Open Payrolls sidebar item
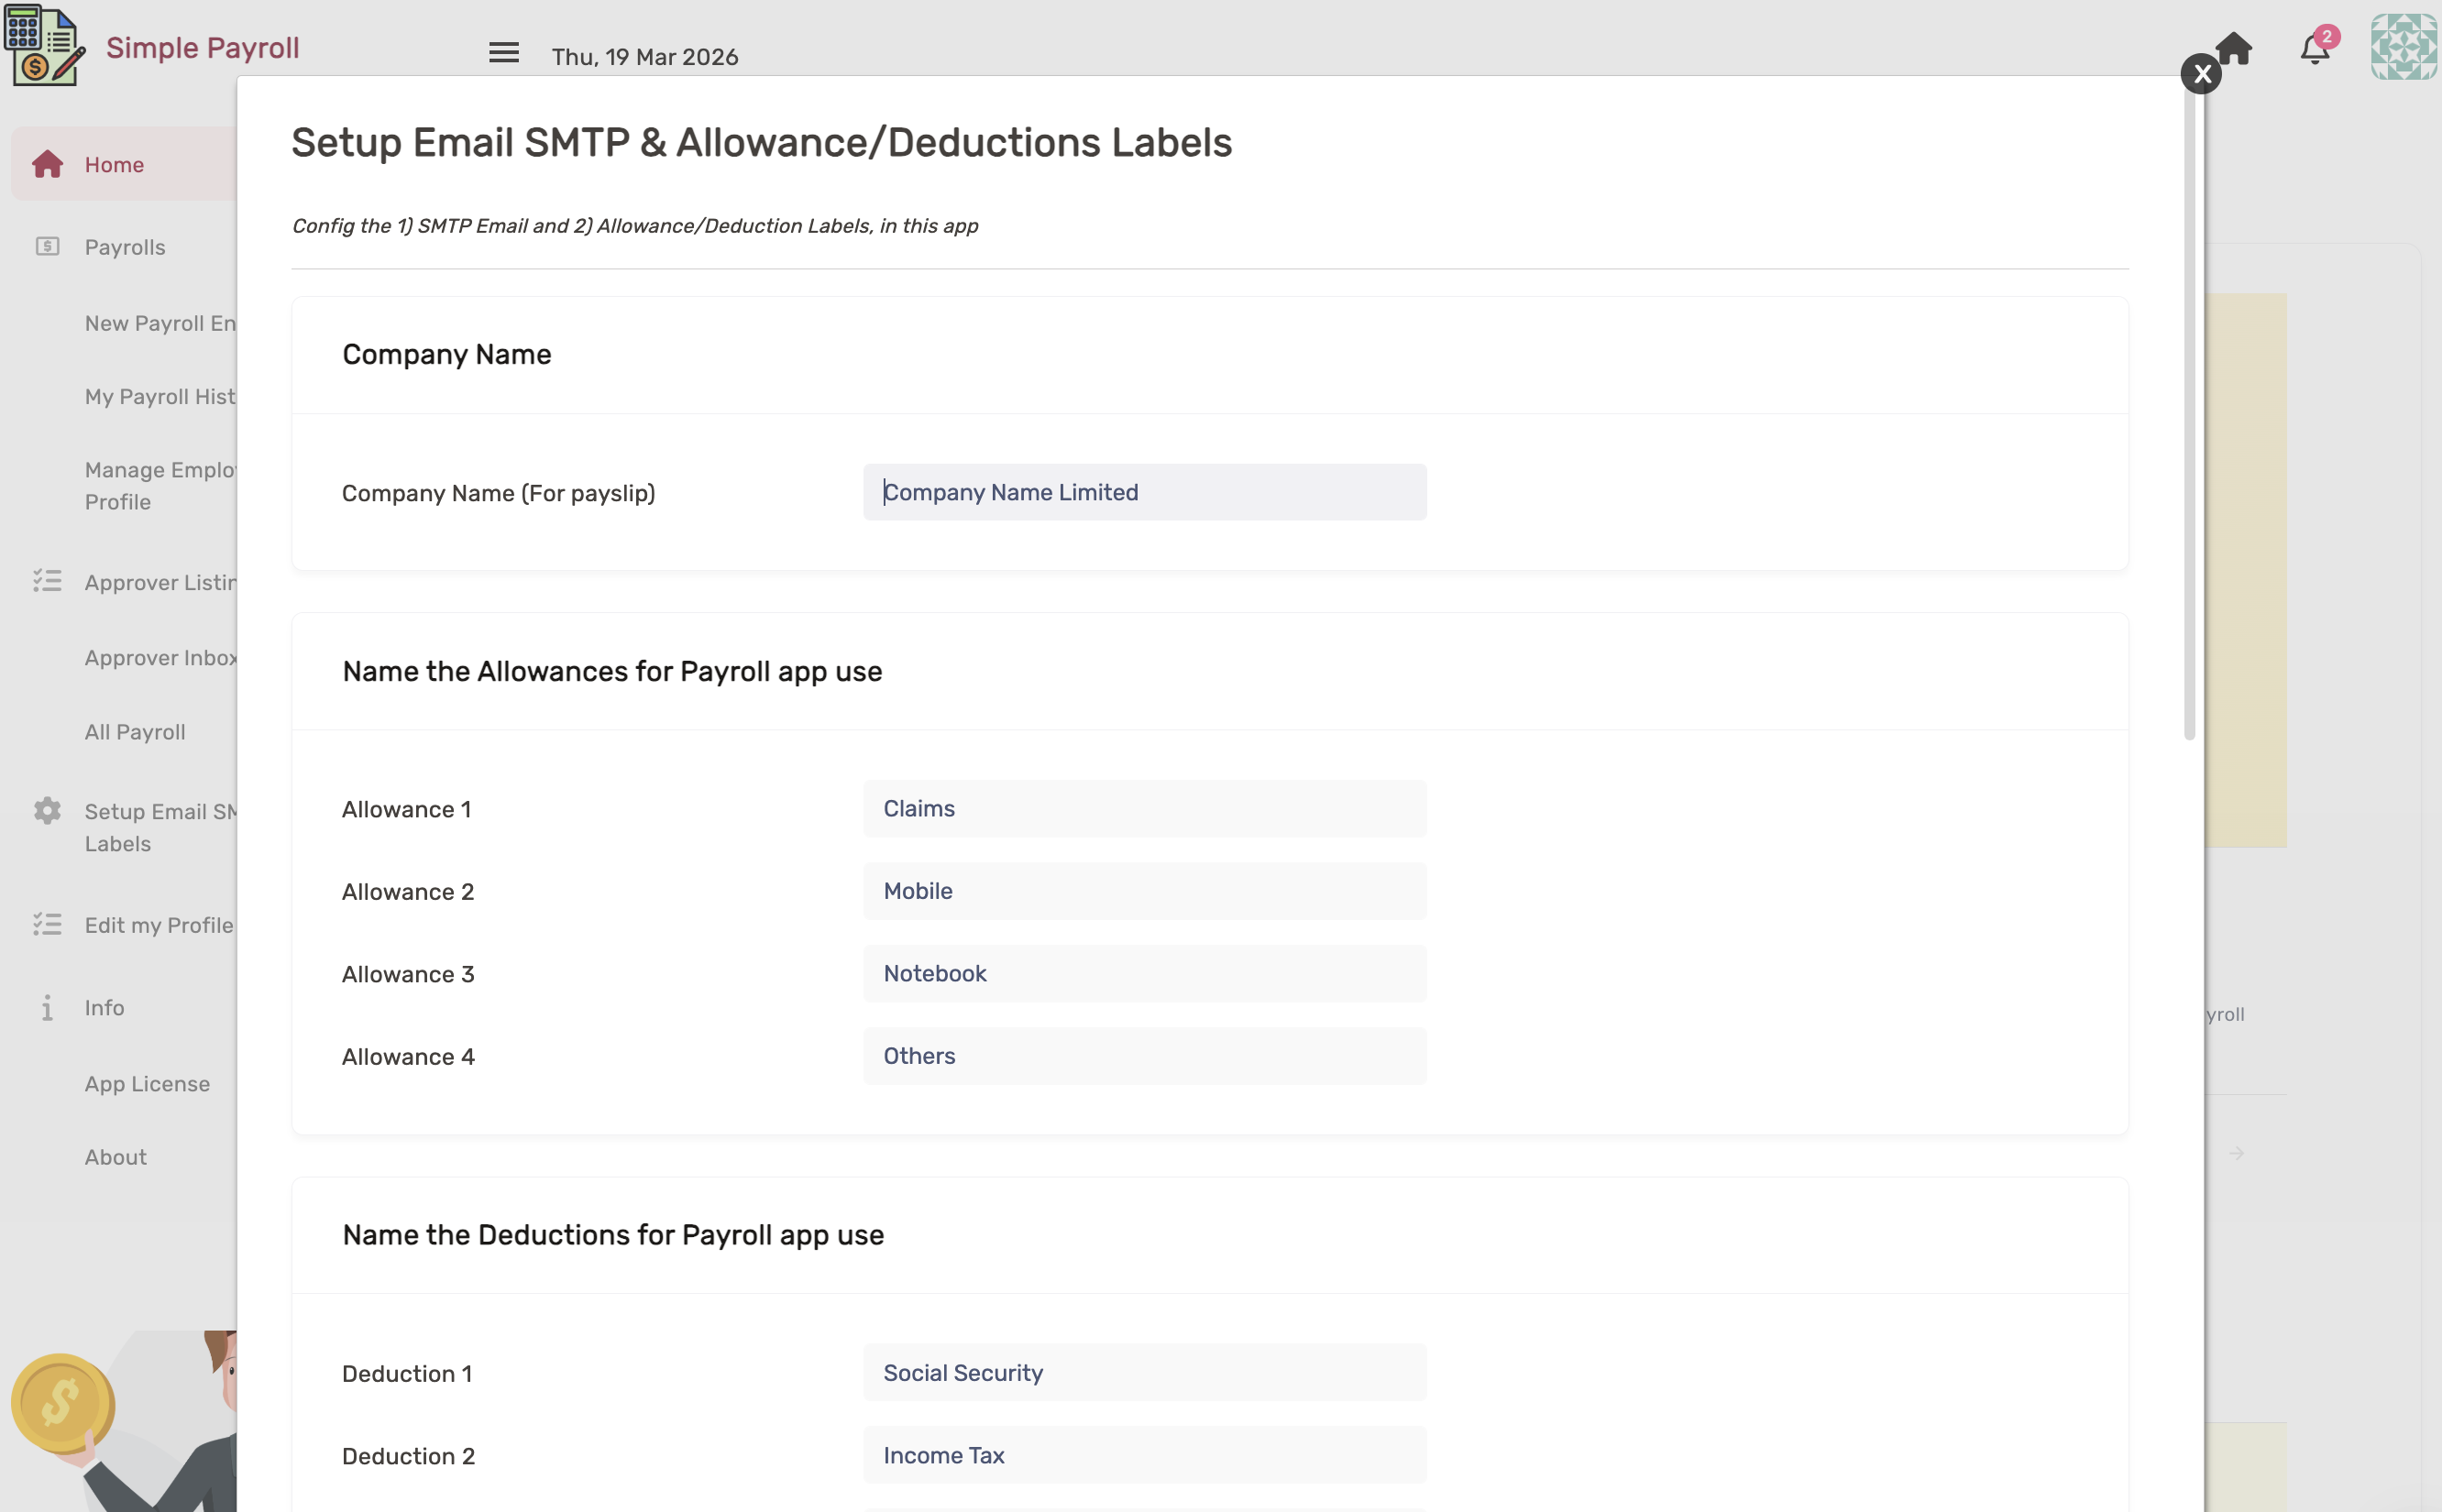The width and height of the screenshot is (2442, 1512). pyautogui.click(x=124, y=247)
